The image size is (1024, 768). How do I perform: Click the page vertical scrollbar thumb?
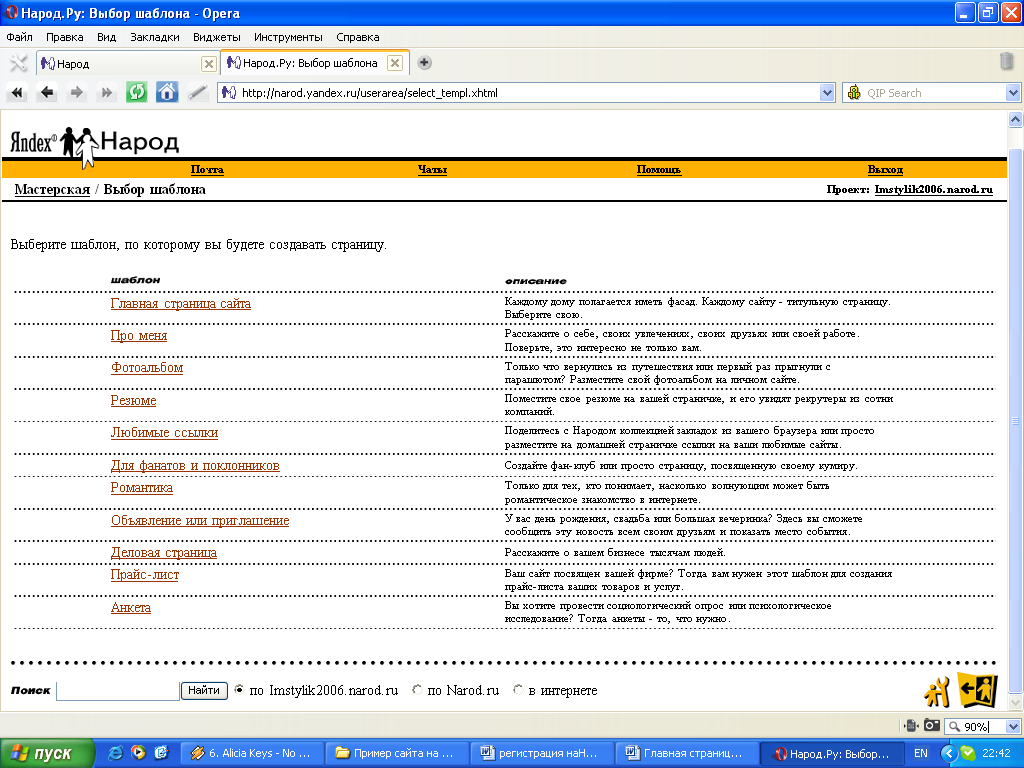[1015, 421]
